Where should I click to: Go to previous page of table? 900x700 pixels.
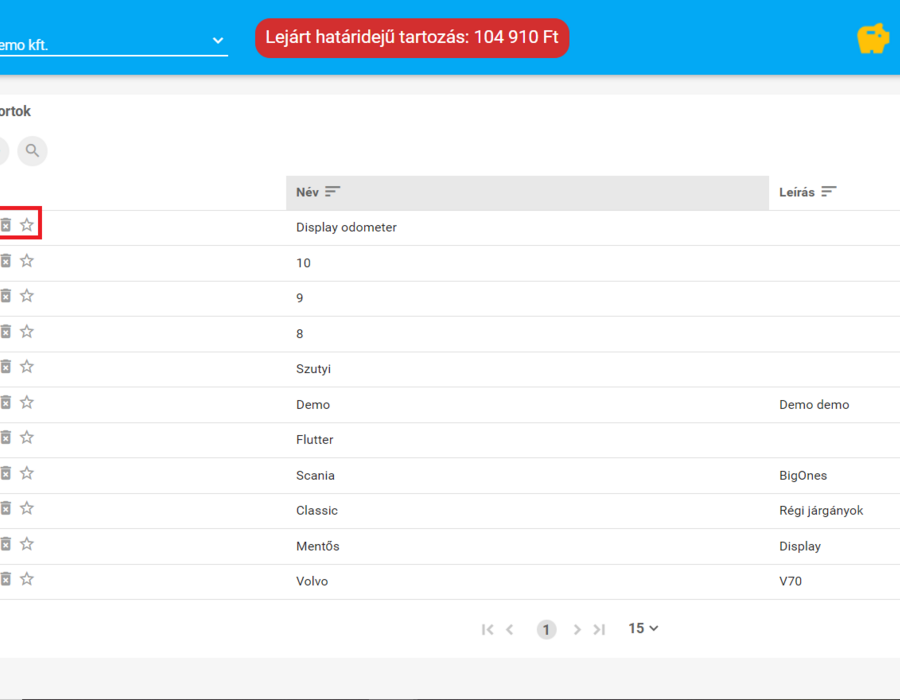(x=510, y=629)
